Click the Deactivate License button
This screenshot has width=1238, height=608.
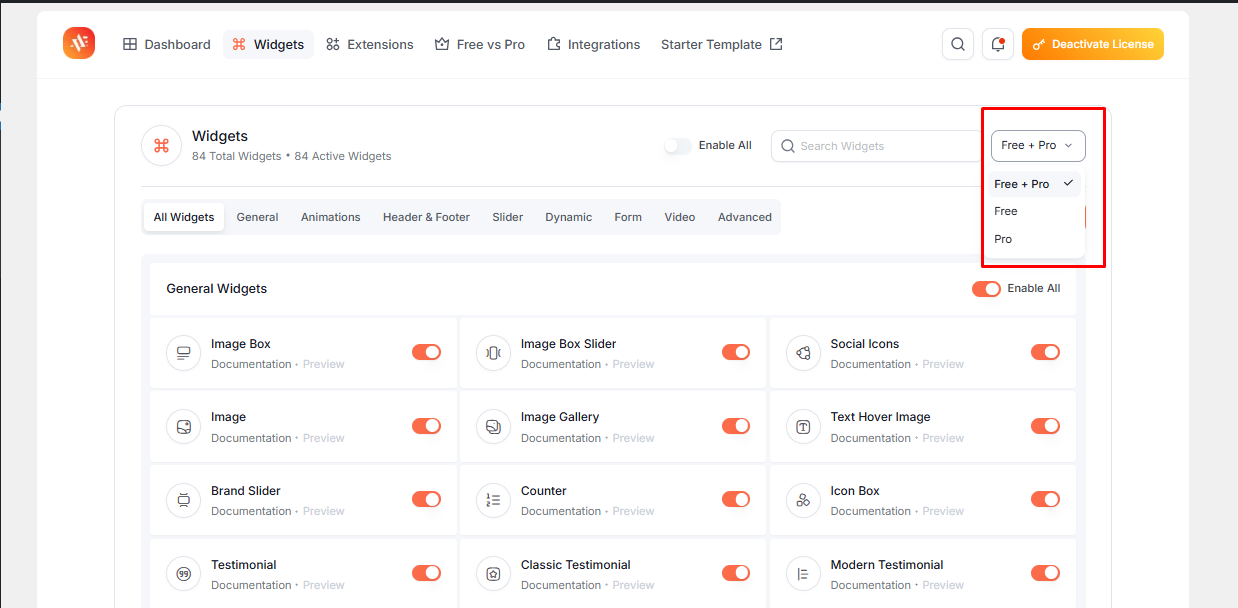(1093, 44)
